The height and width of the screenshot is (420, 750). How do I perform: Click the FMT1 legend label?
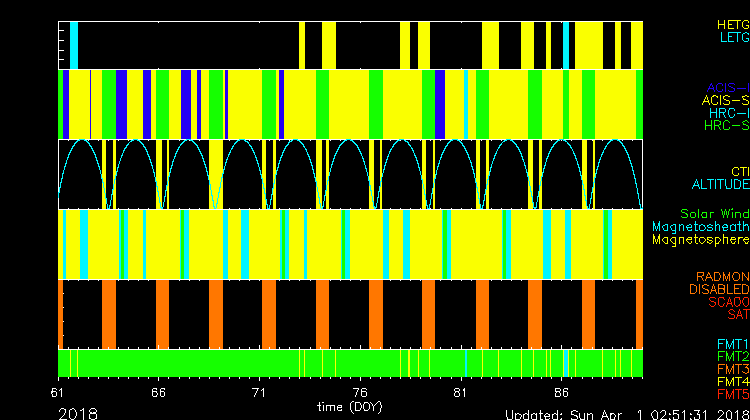732,345
